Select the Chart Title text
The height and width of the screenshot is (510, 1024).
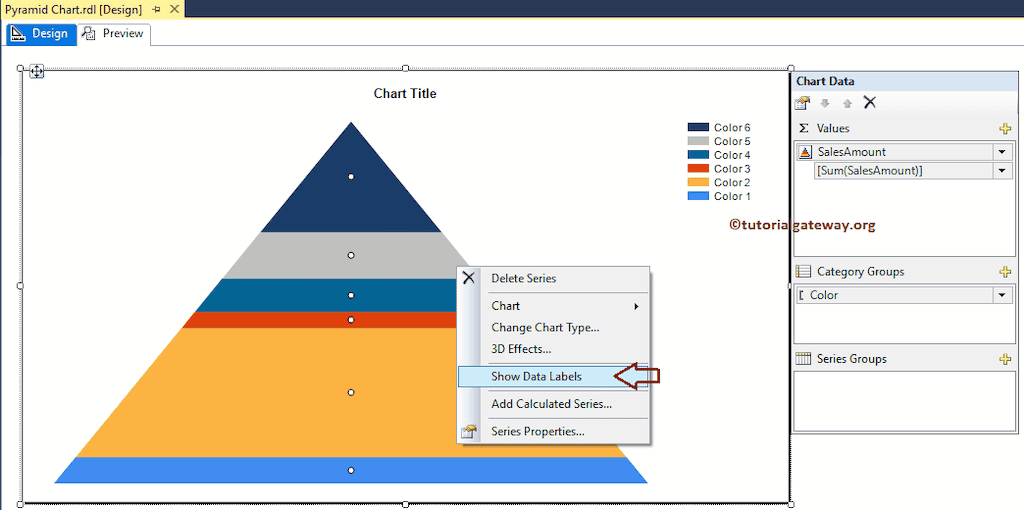(405, 93)
